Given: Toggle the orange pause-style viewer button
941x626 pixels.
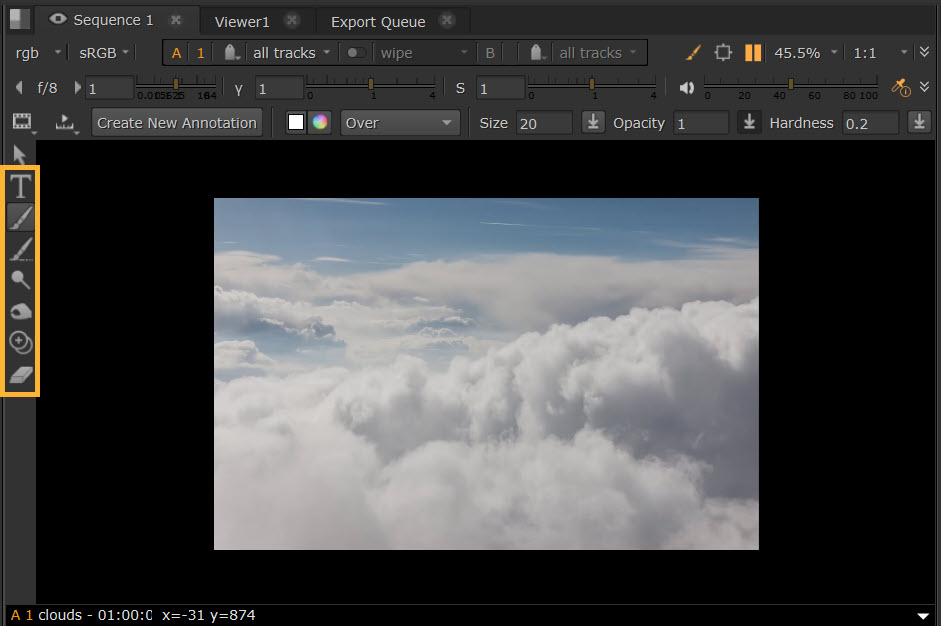Looking at the screenshot, I should click(x=753, y=53).
